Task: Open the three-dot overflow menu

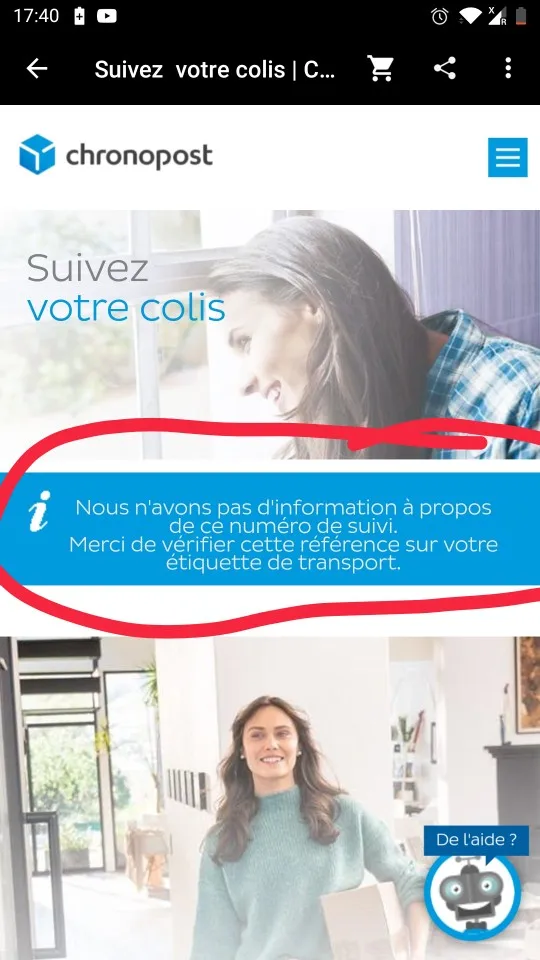Action: pos(508,69)
